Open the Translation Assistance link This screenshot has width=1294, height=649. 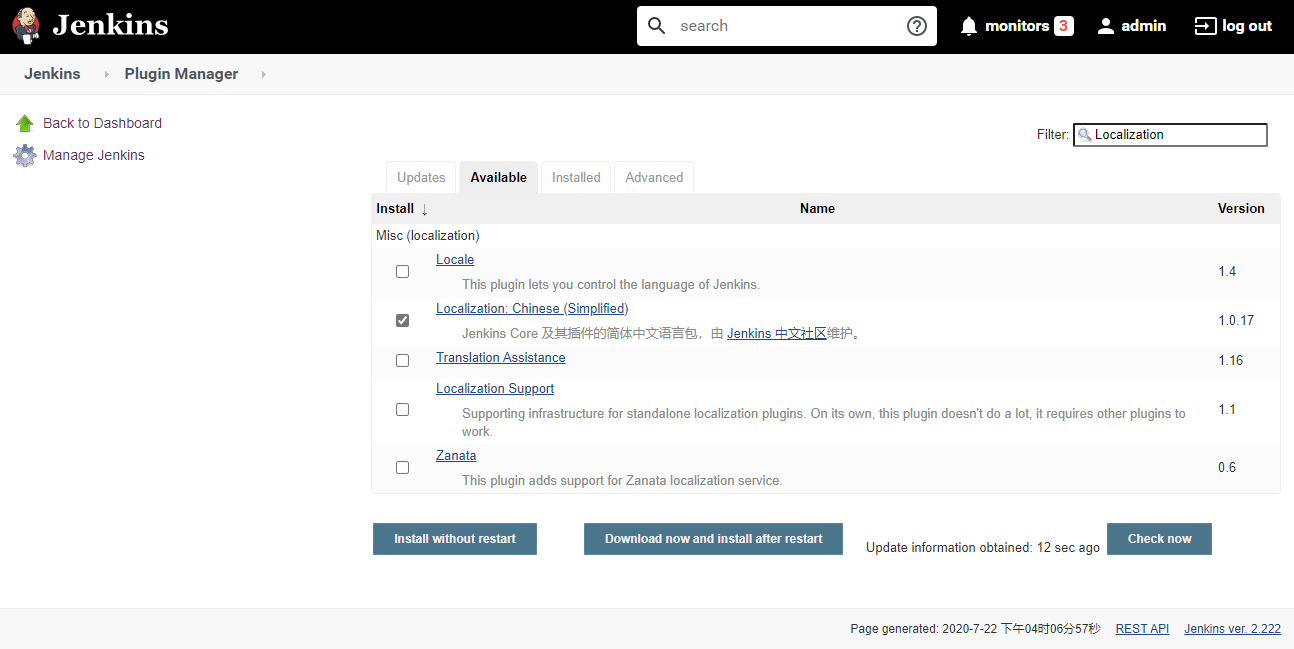500,358
